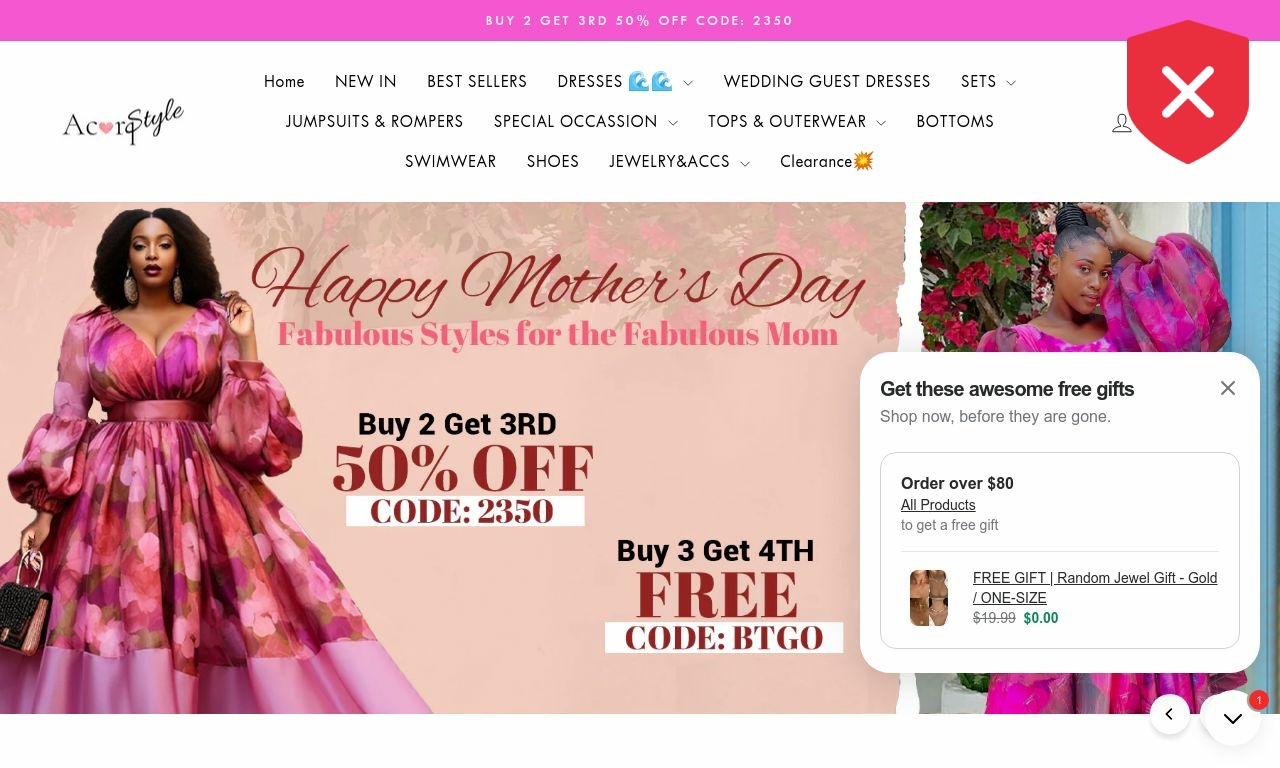Open the All Products link
The width and height of the screenshot is (1280, 768).
[938, 505]
